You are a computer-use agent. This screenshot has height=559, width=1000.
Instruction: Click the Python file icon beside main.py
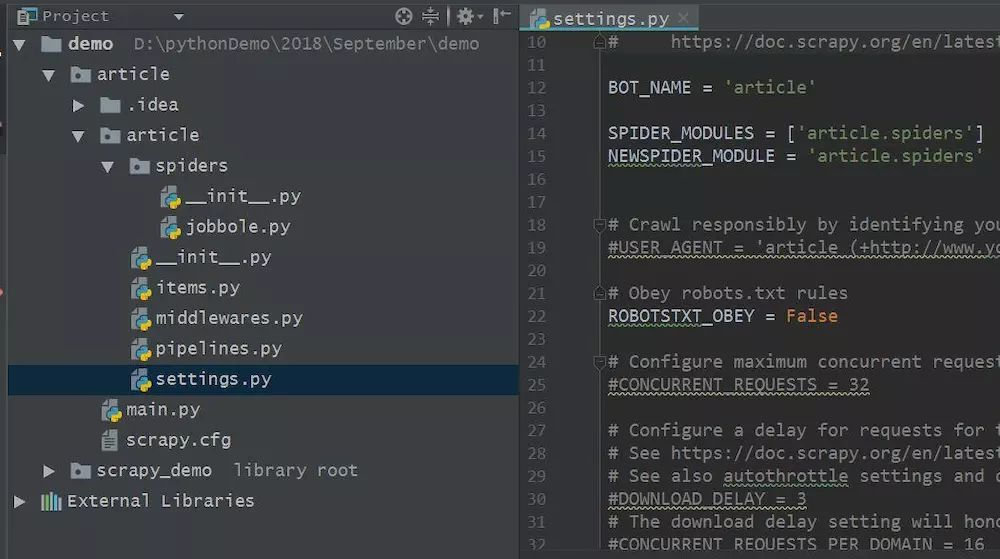coord(111,411)
